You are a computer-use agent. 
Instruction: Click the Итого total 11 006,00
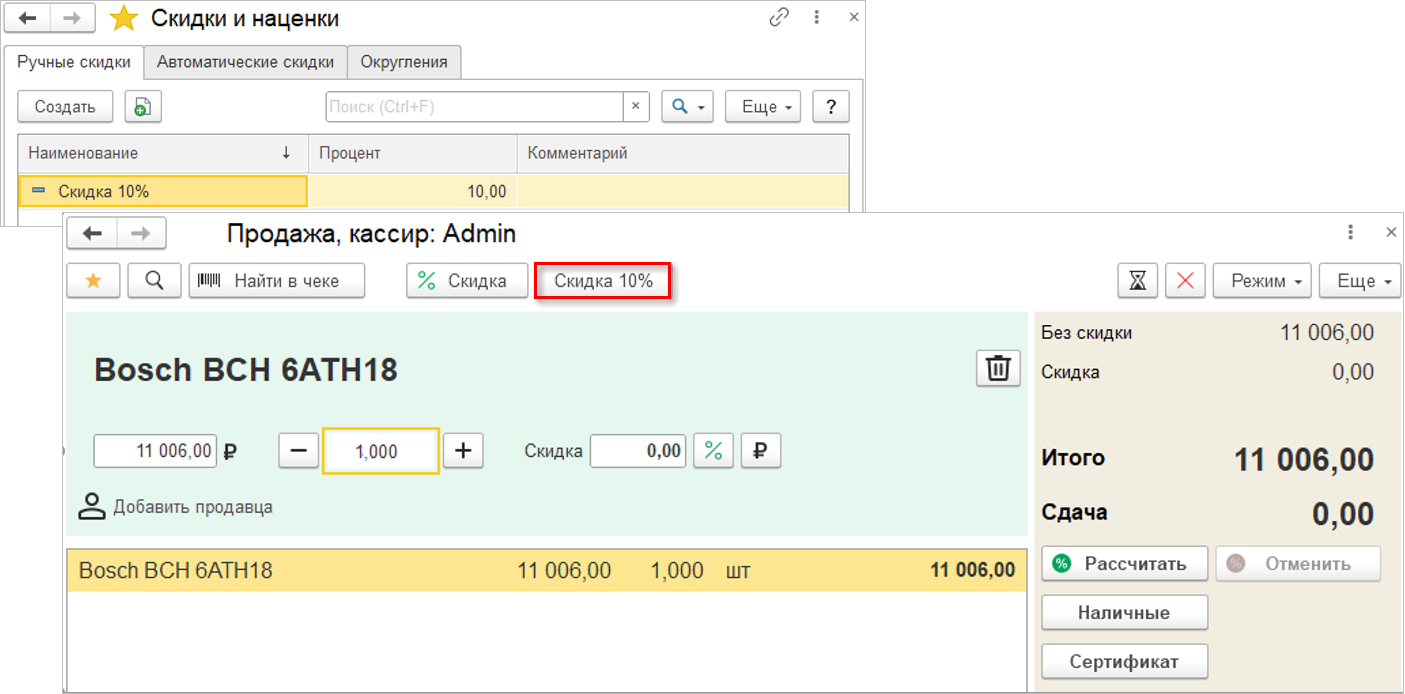pyautogui.click(x=1304, y=460)
